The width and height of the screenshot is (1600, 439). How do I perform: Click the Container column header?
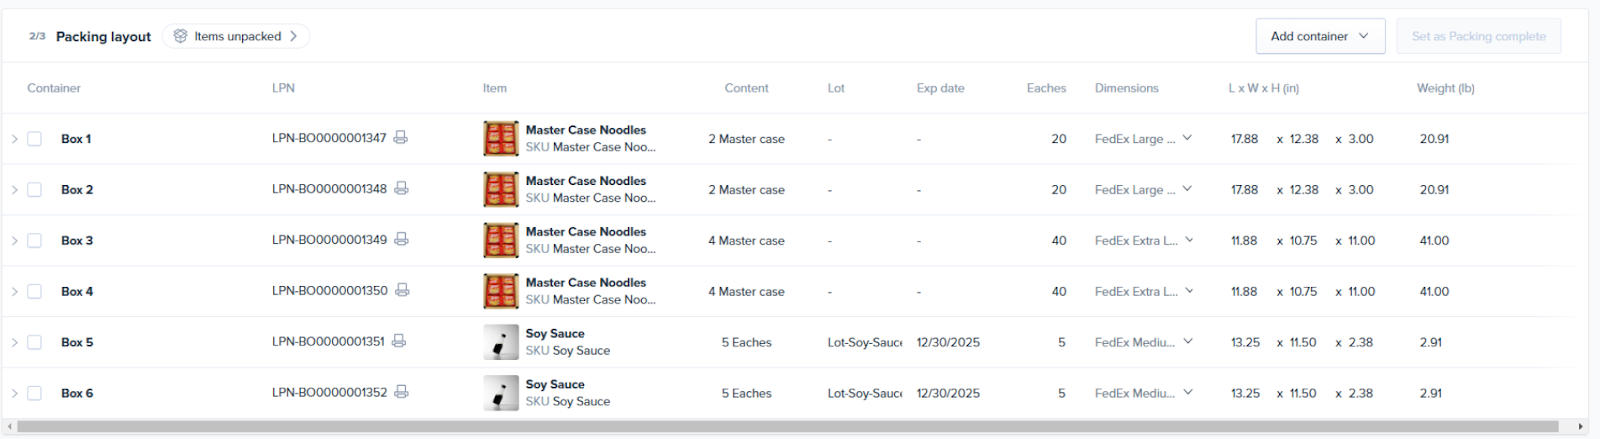click(x=54, y=88)
